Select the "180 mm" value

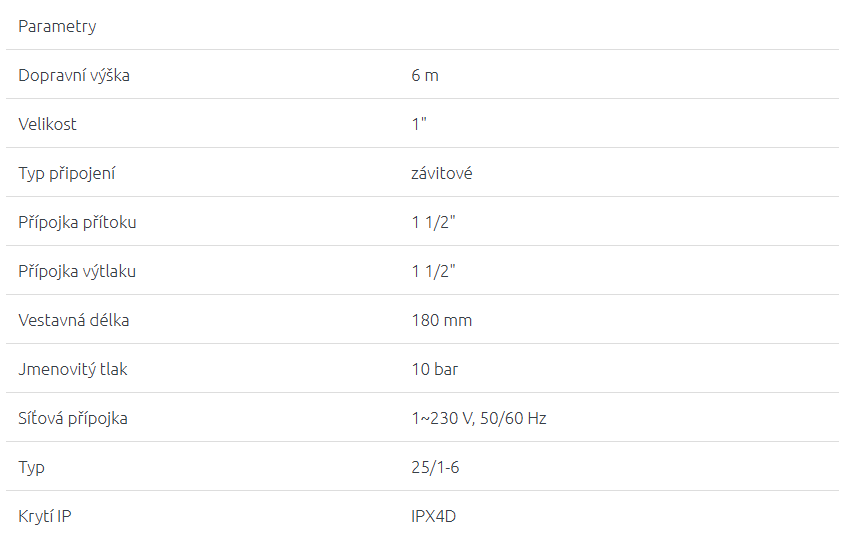coord(442,320)
